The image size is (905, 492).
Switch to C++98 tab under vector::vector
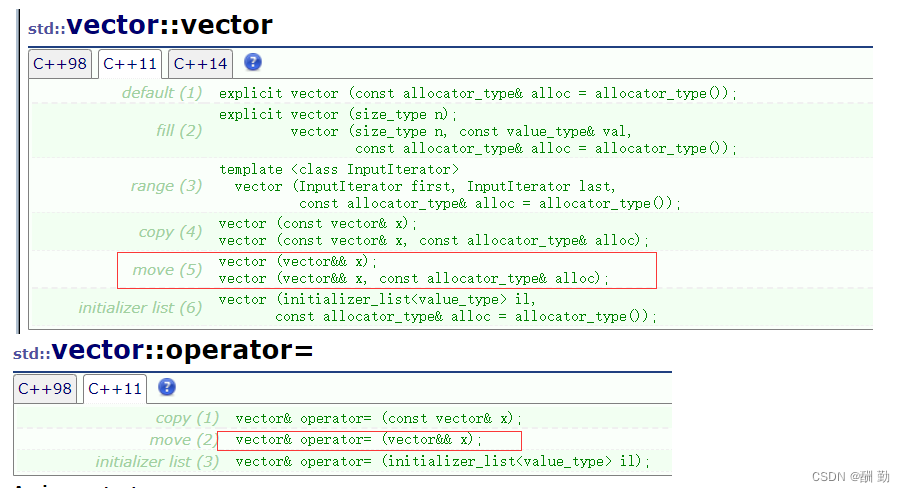[60, 64]
